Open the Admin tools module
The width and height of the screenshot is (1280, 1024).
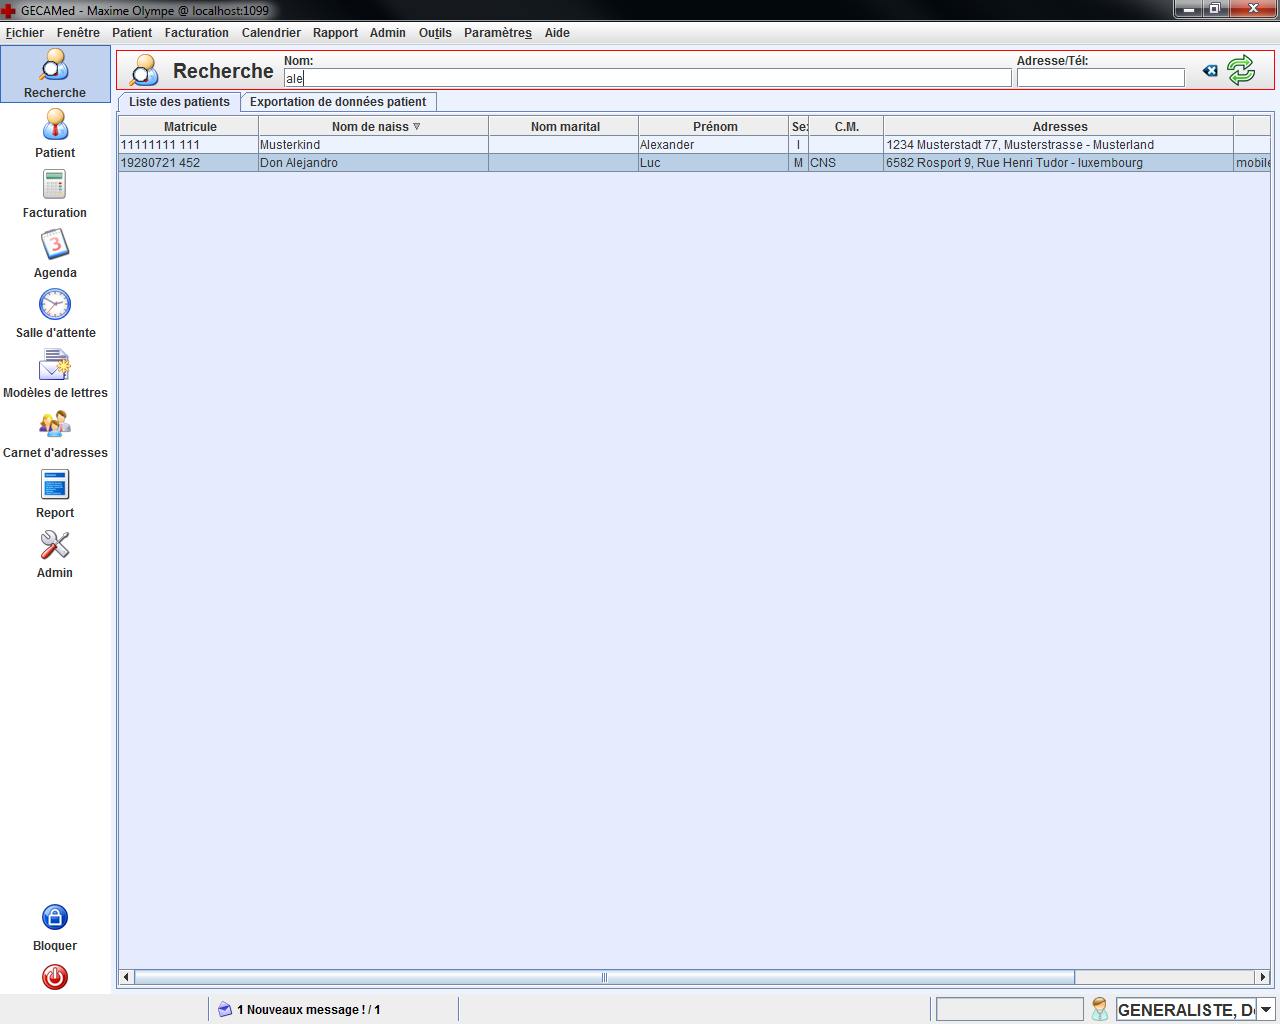(x=55, y=546)
